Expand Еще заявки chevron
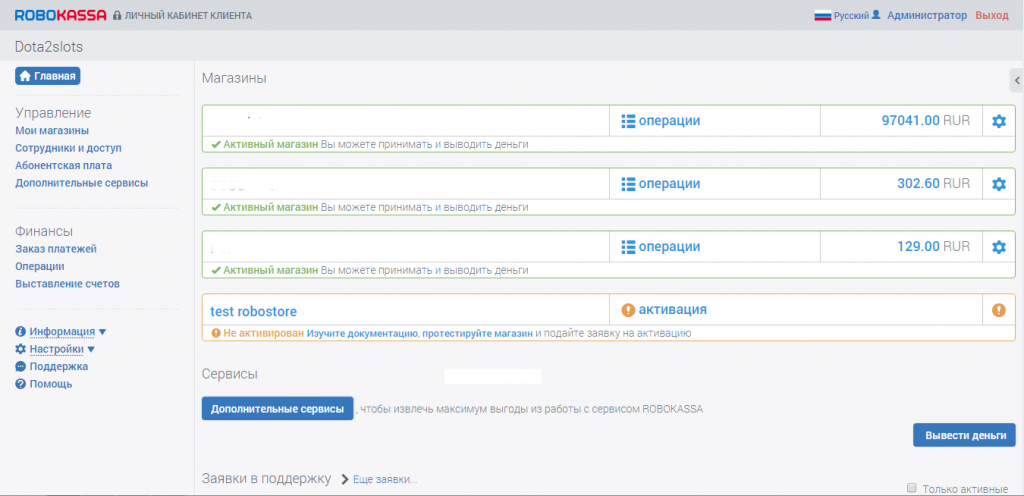 tap(345, 480)
